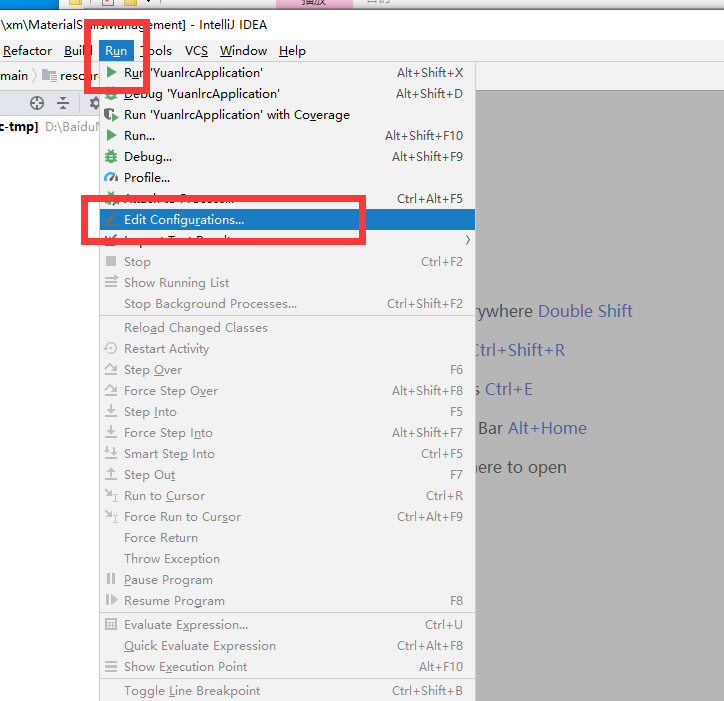Select Quick Evaluate Expression
The height and width of the screenshot is (701, 724).
tap(287, 646)
